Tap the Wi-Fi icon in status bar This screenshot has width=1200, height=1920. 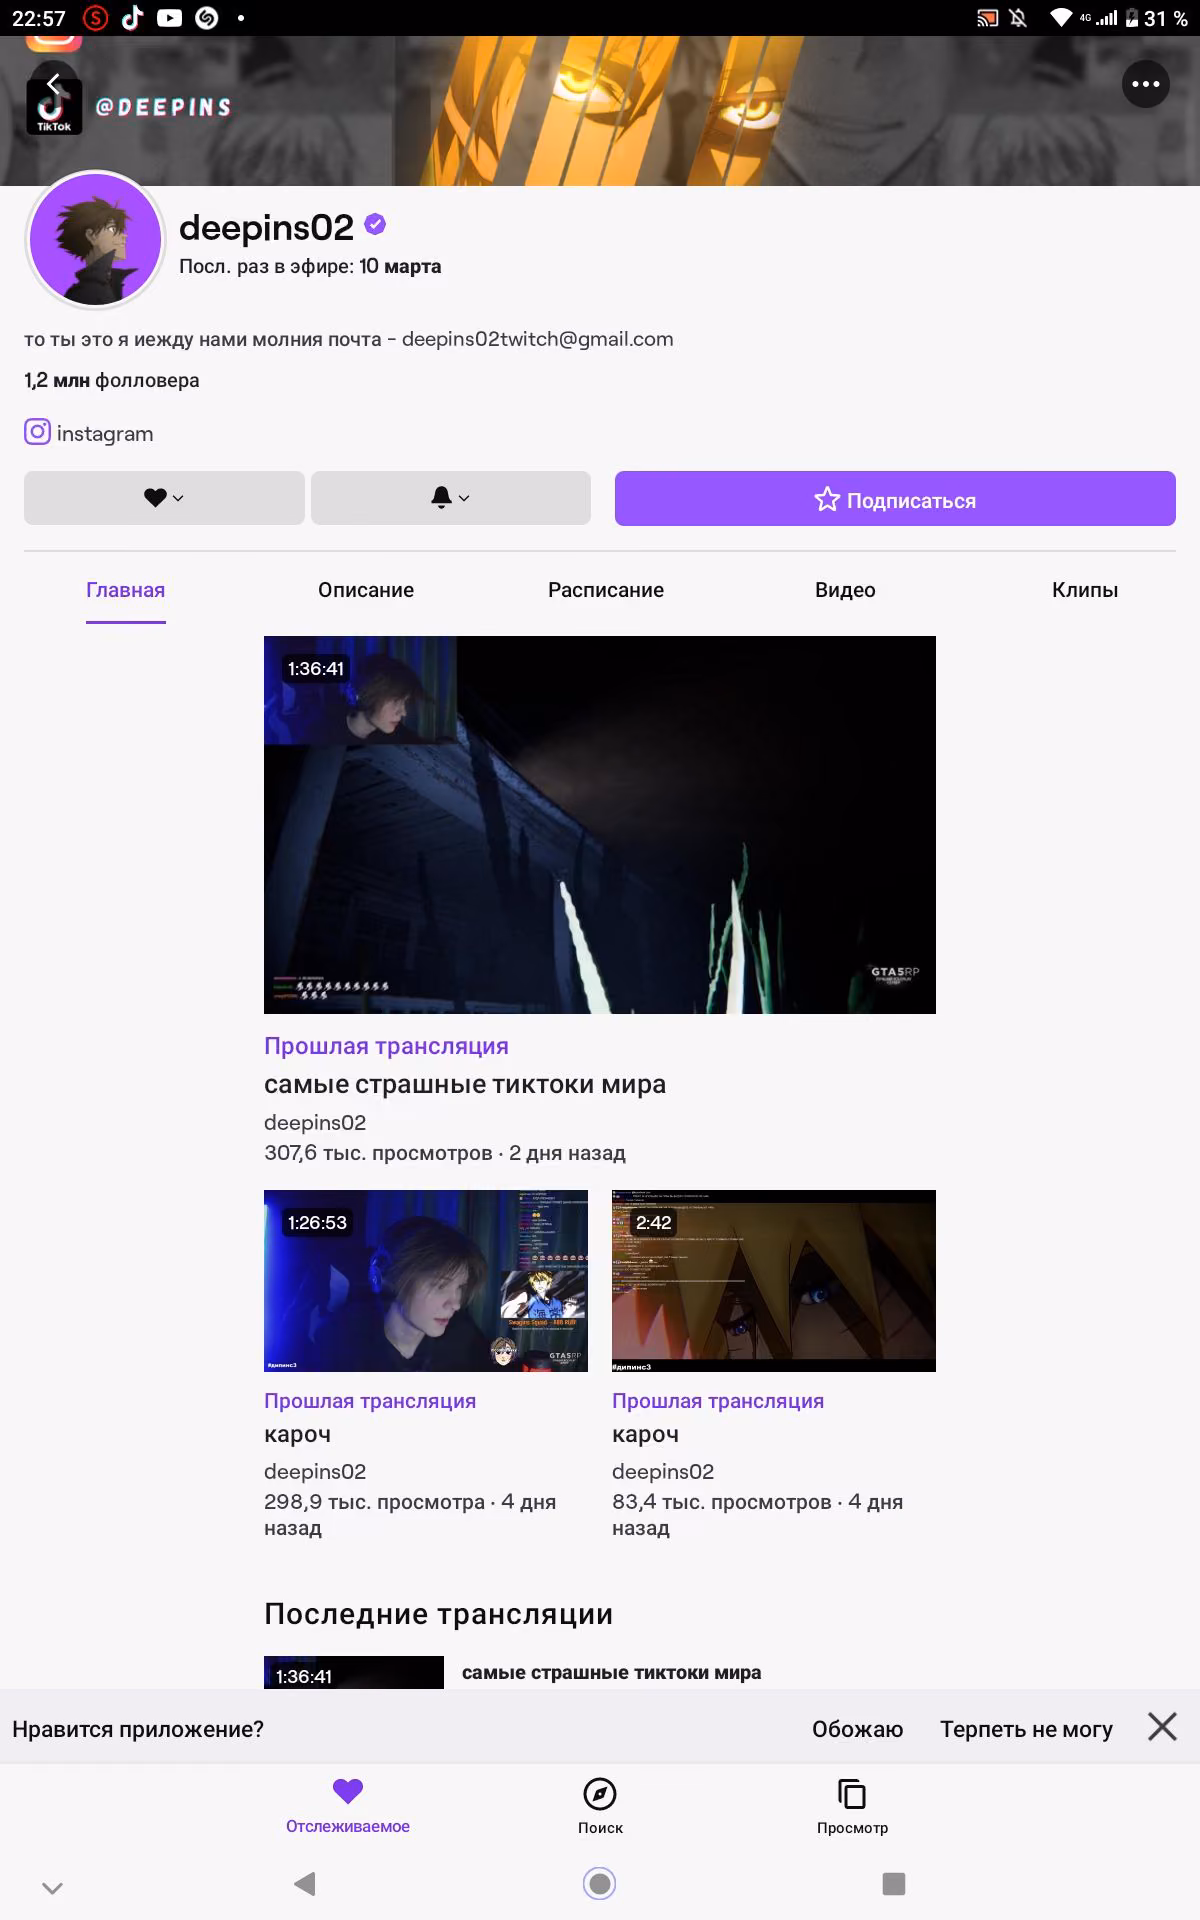[x=1060, y=18]
